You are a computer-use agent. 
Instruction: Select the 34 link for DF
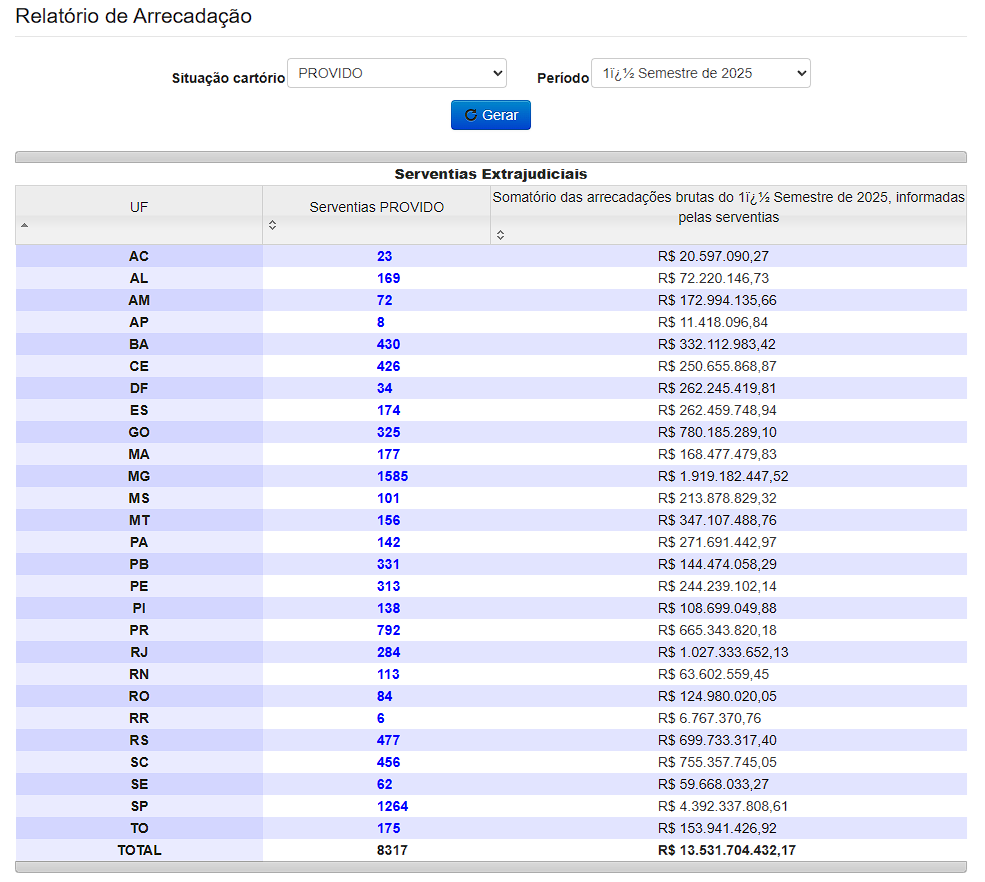point(384,388)
